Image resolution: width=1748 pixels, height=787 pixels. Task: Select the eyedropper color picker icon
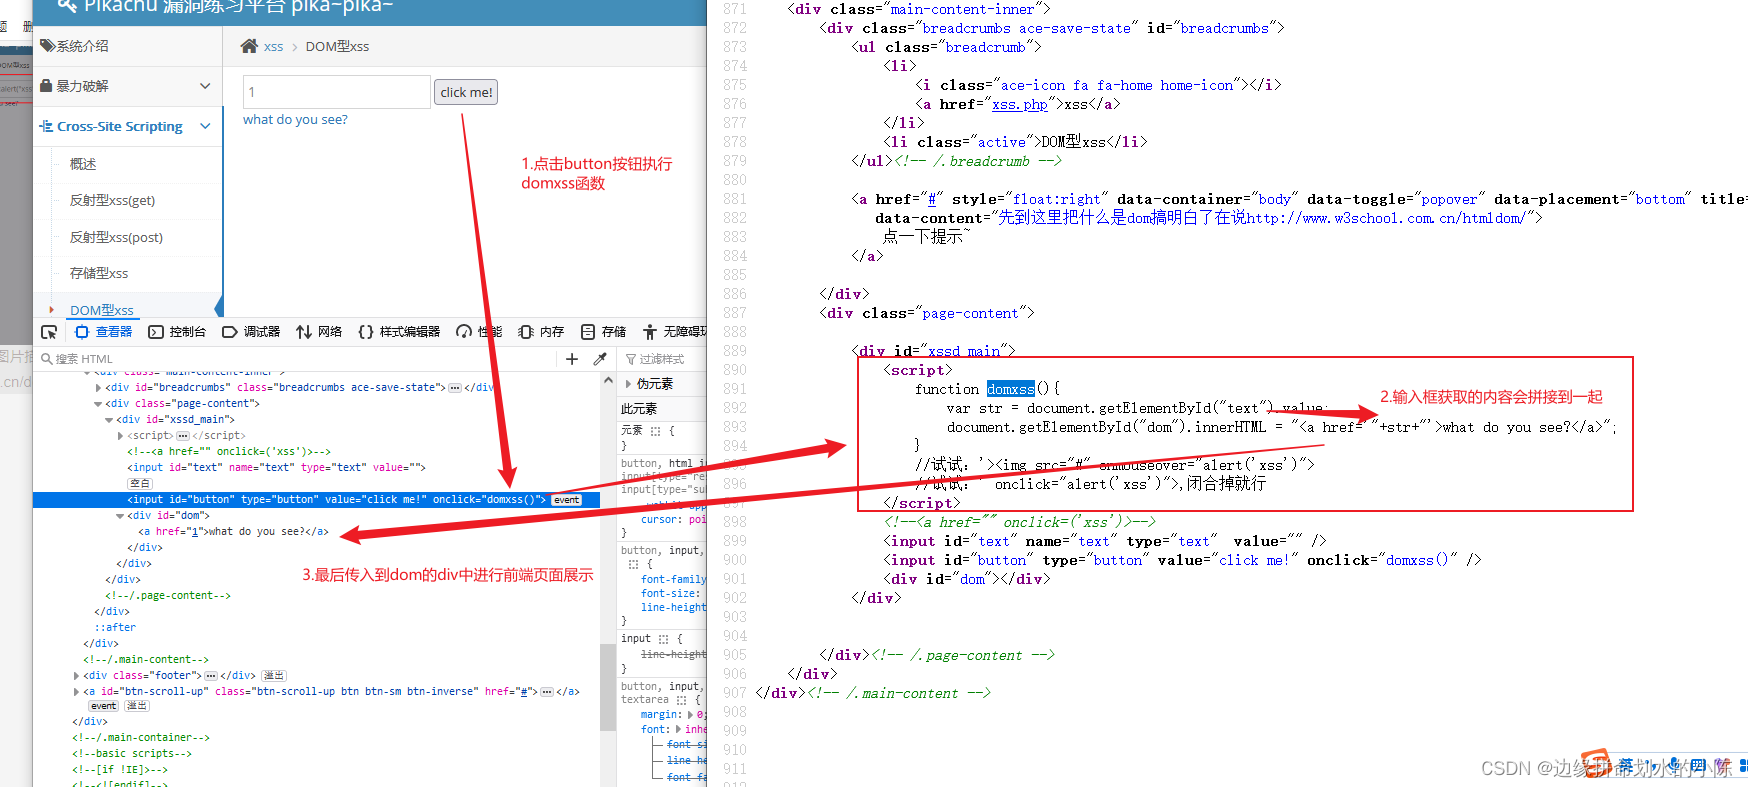pyautogui.click(x=600, y=359)
